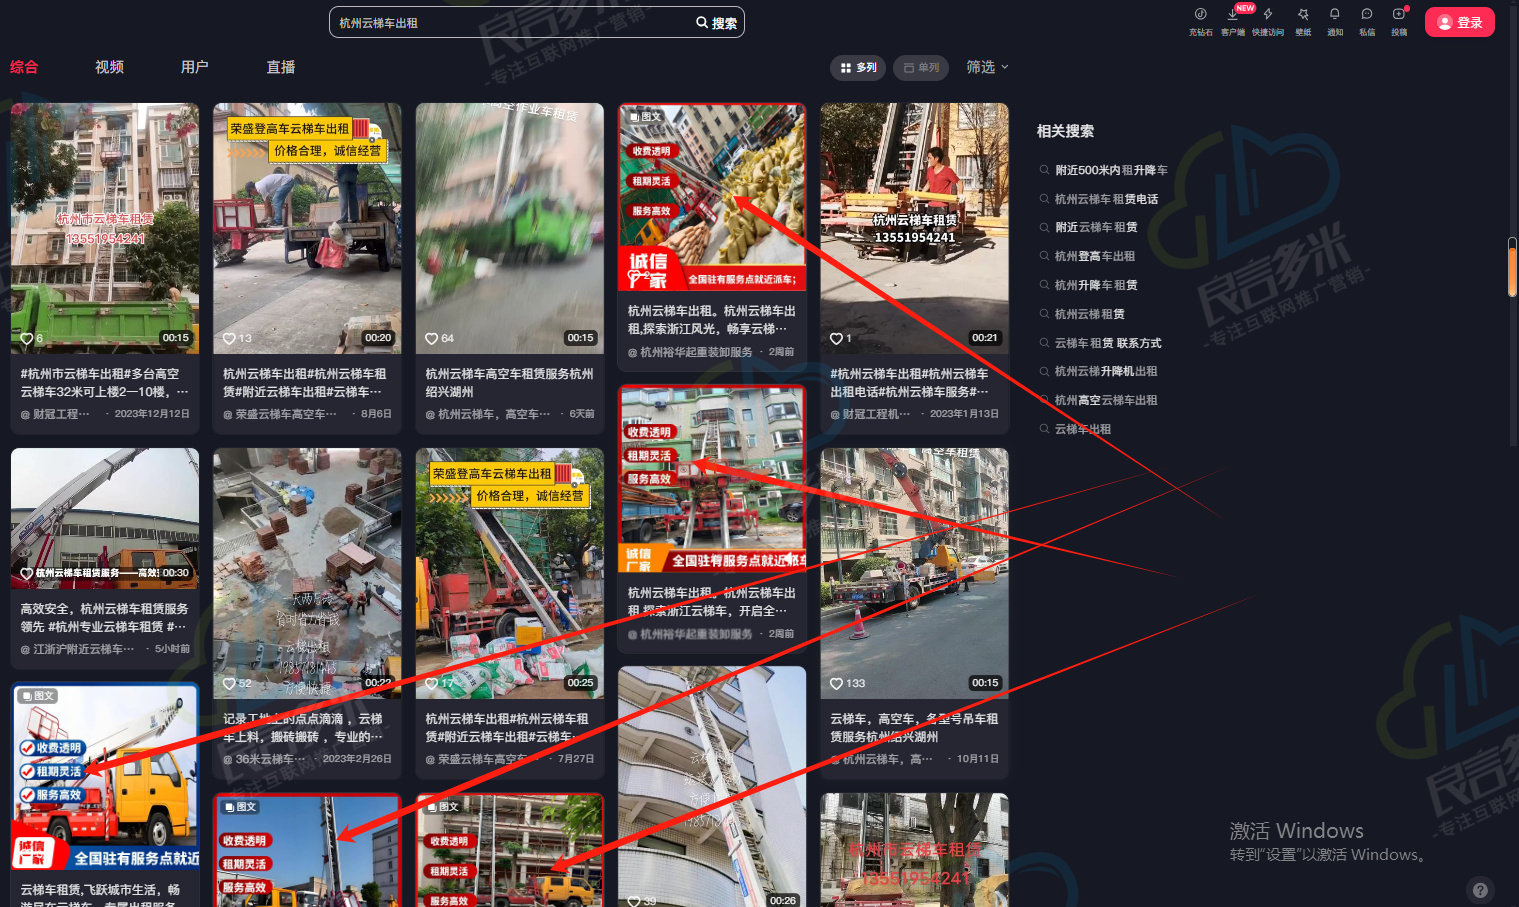
Task: Expand the 筛选 filter dropdown
Action: click(987, 67)
